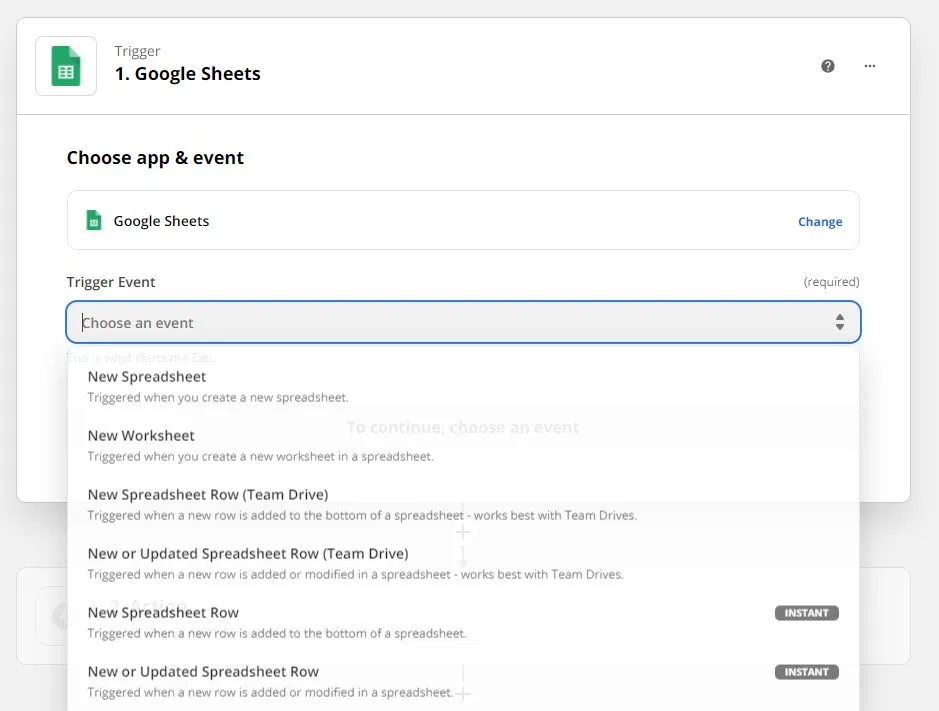Image resolution: width=939 pixels, height=711 pixels.
Task: Open the help question mark icon
Action: pos(828,66)
